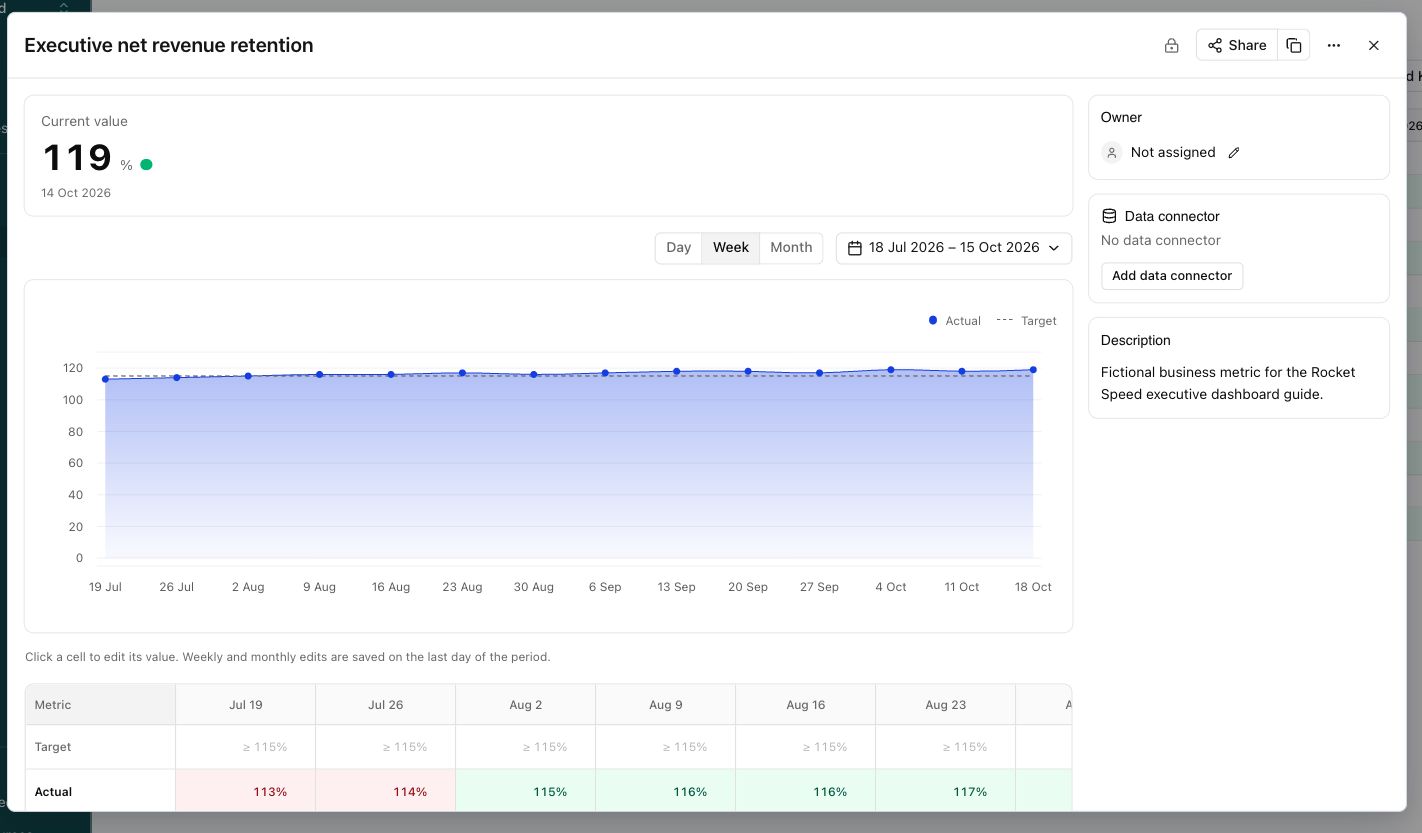Image resolution: width=1422 pixels, height=833 pixels.
Task: Click the Aug 16 column header
Action: tap(806, 705)
